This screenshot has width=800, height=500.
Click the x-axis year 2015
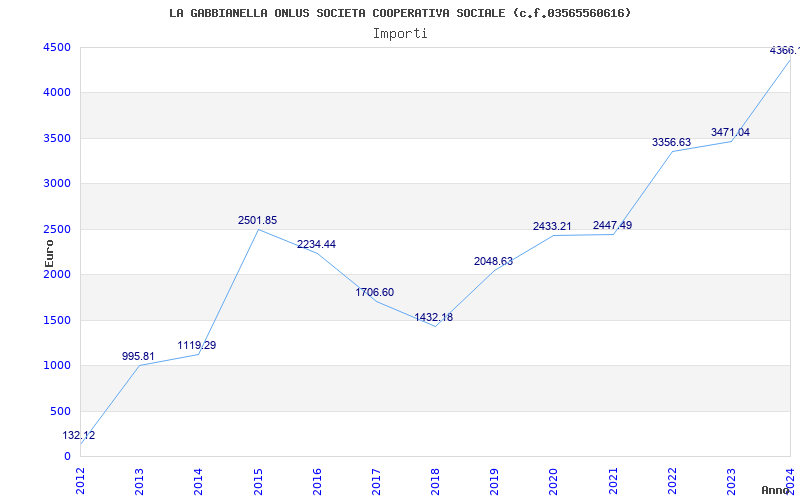258,481
